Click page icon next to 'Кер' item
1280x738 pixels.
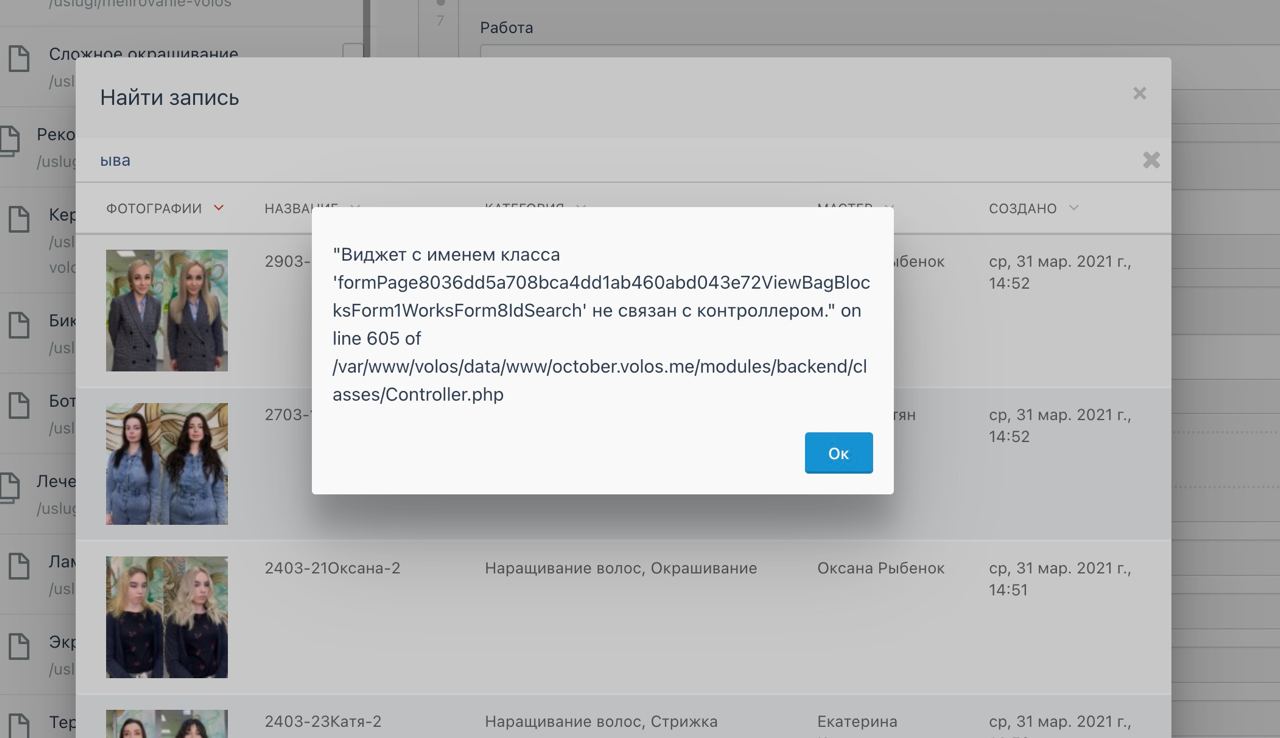click(x=19, y=219)
